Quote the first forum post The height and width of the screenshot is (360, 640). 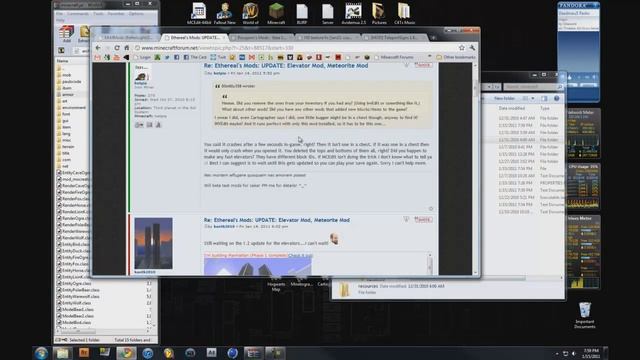[x=423, y=65]
